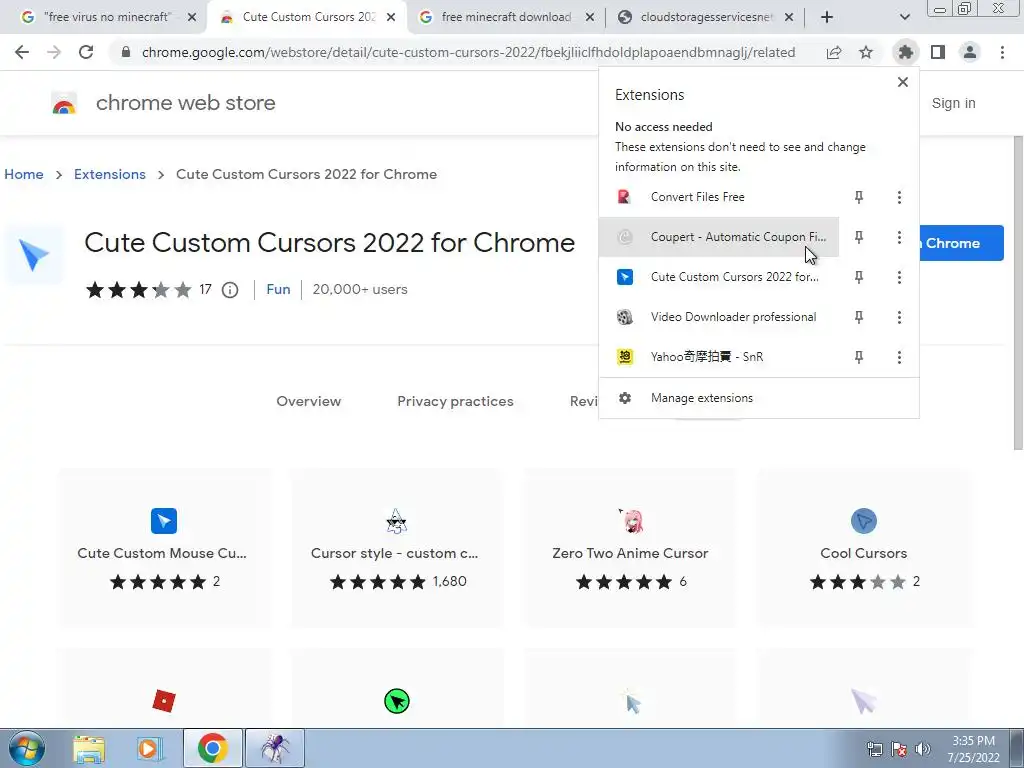
Task: Click the Yahoo SnR extension icon
Action: tap(624, 357)
